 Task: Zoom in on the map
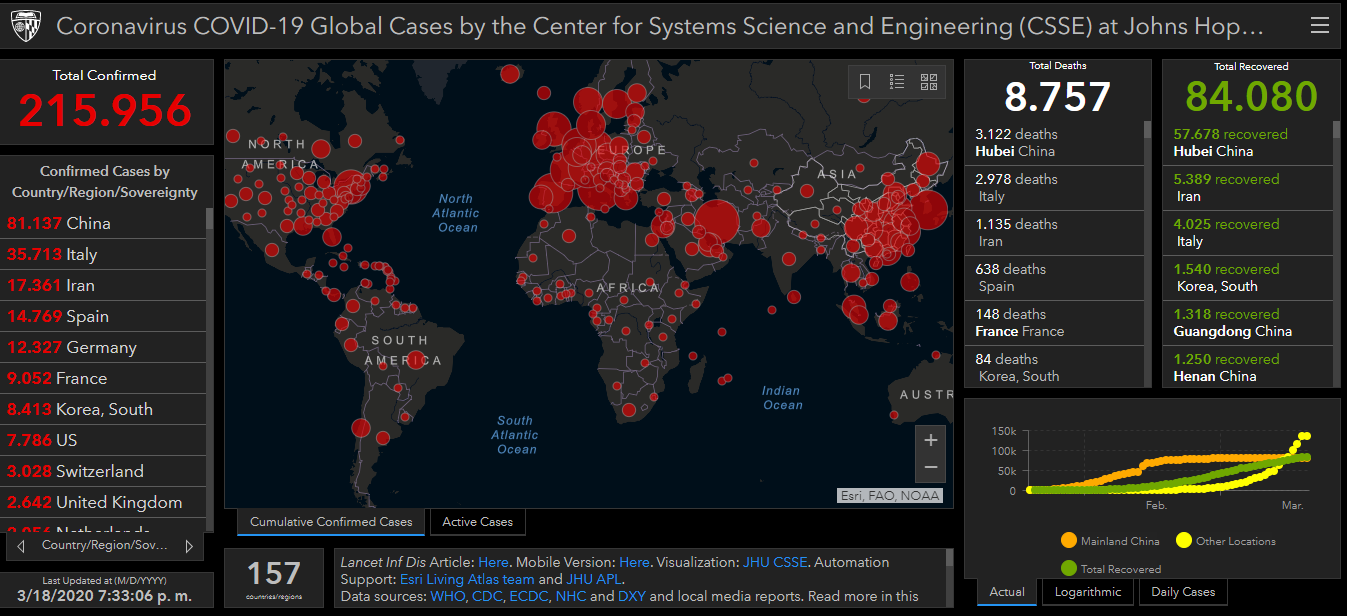click(x=930, y=440)
